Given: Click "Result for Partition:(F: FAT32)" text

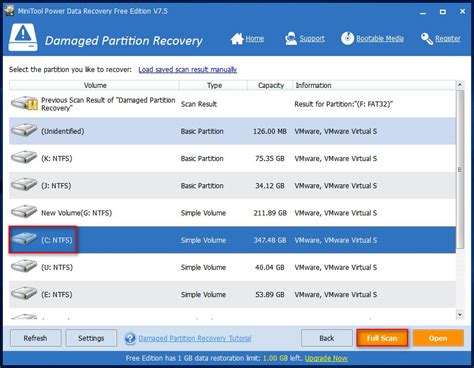Looking at the screenshot, I should [x=344, y=104].
